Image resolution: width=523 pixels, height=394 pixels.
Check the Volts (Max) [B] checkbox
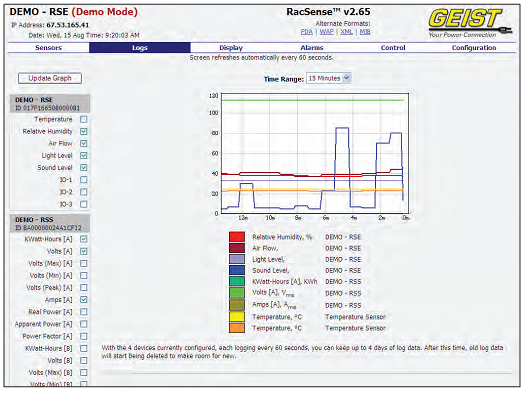pyautogui.click(x=84, y=373)
